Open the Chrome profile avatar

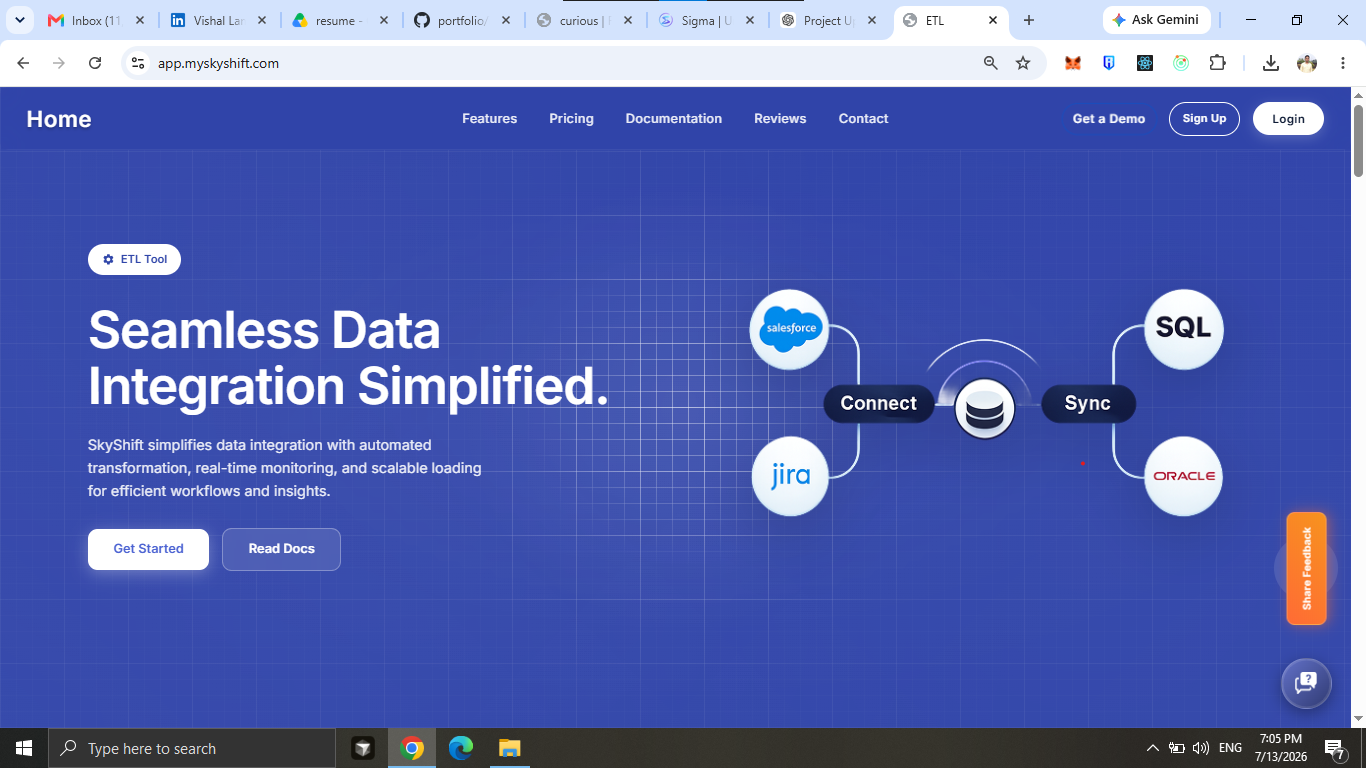click(x=1307, y=63)
